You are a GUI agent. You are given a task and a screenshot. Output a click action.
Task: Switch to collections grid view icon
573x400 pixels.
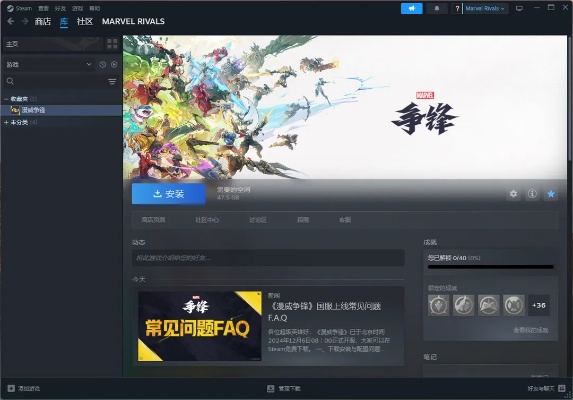112,44
